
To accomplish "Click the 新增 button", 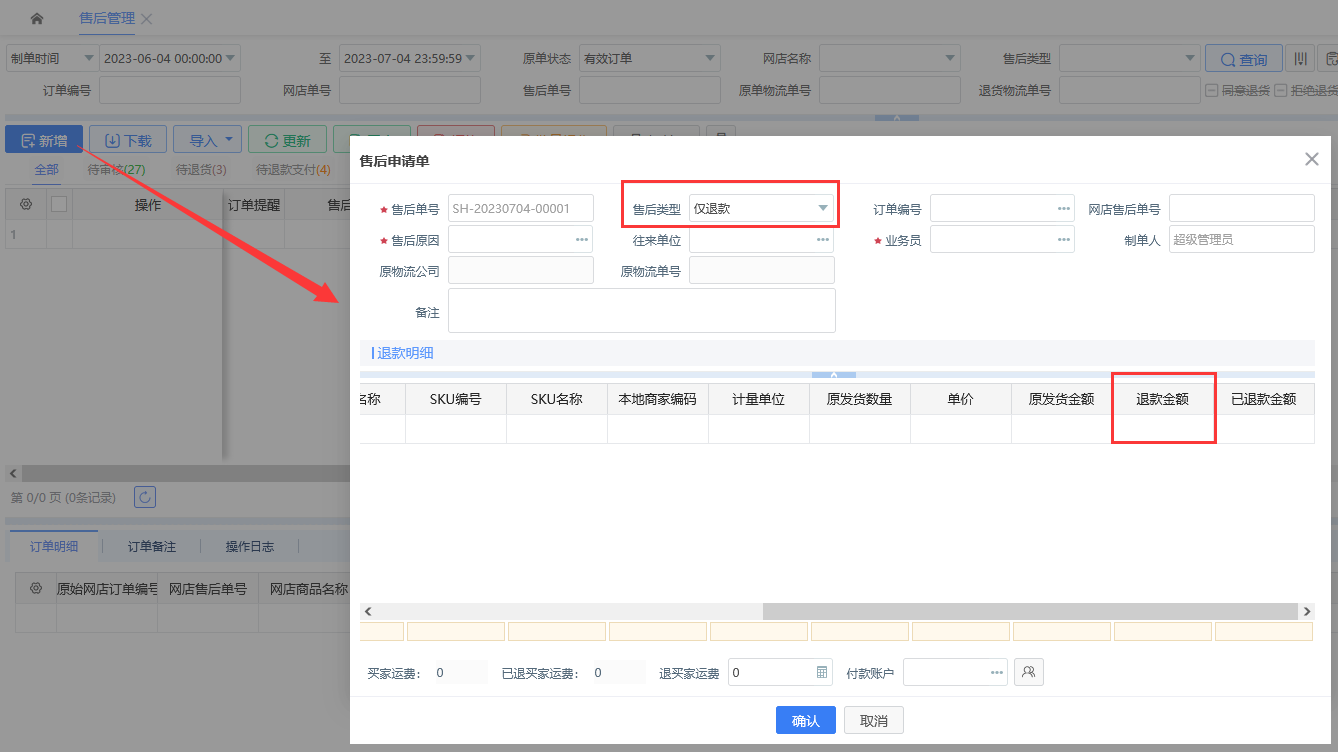I will pos(44,140).
